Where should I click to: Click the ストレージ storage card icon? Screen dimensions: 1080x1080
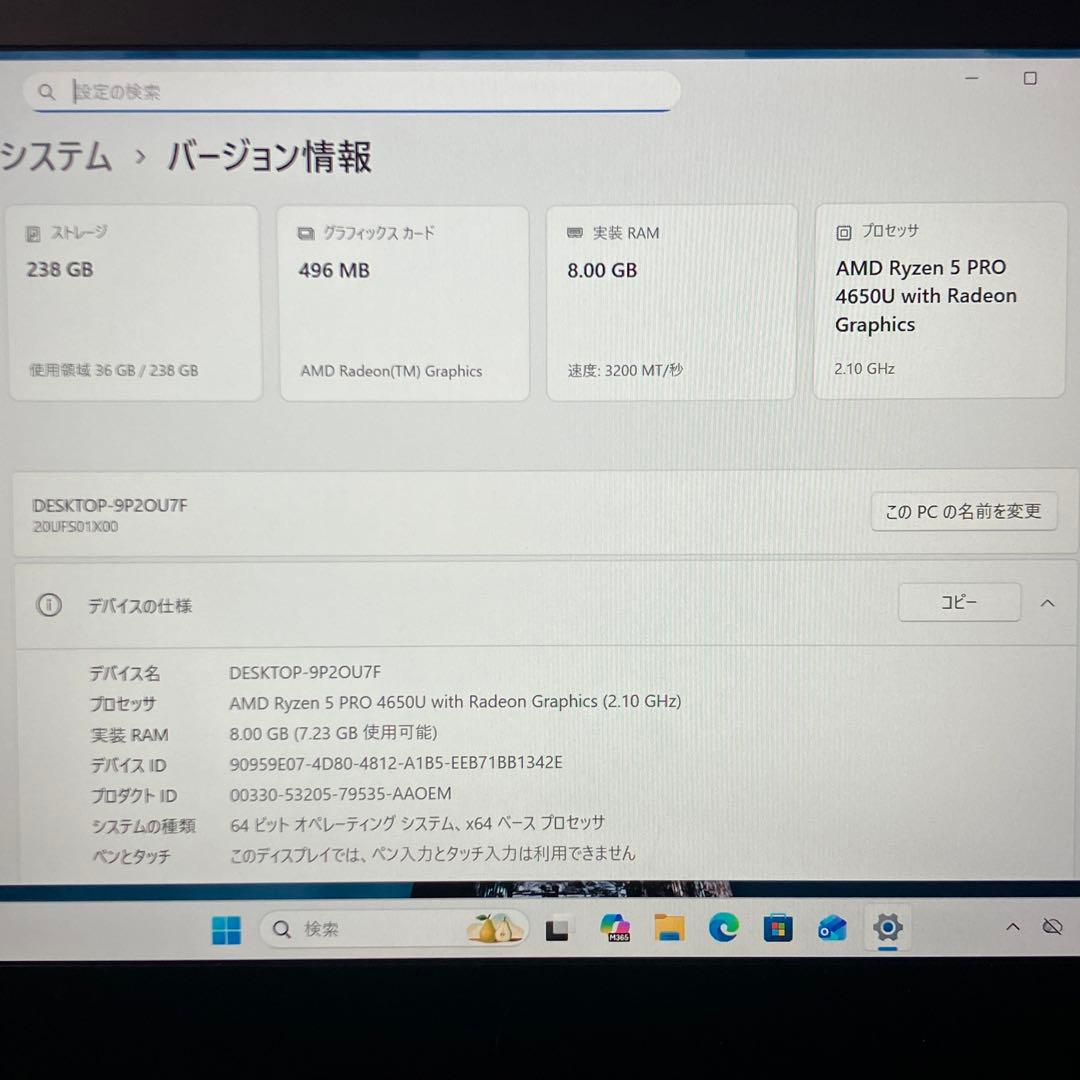[x=34, y=232]
